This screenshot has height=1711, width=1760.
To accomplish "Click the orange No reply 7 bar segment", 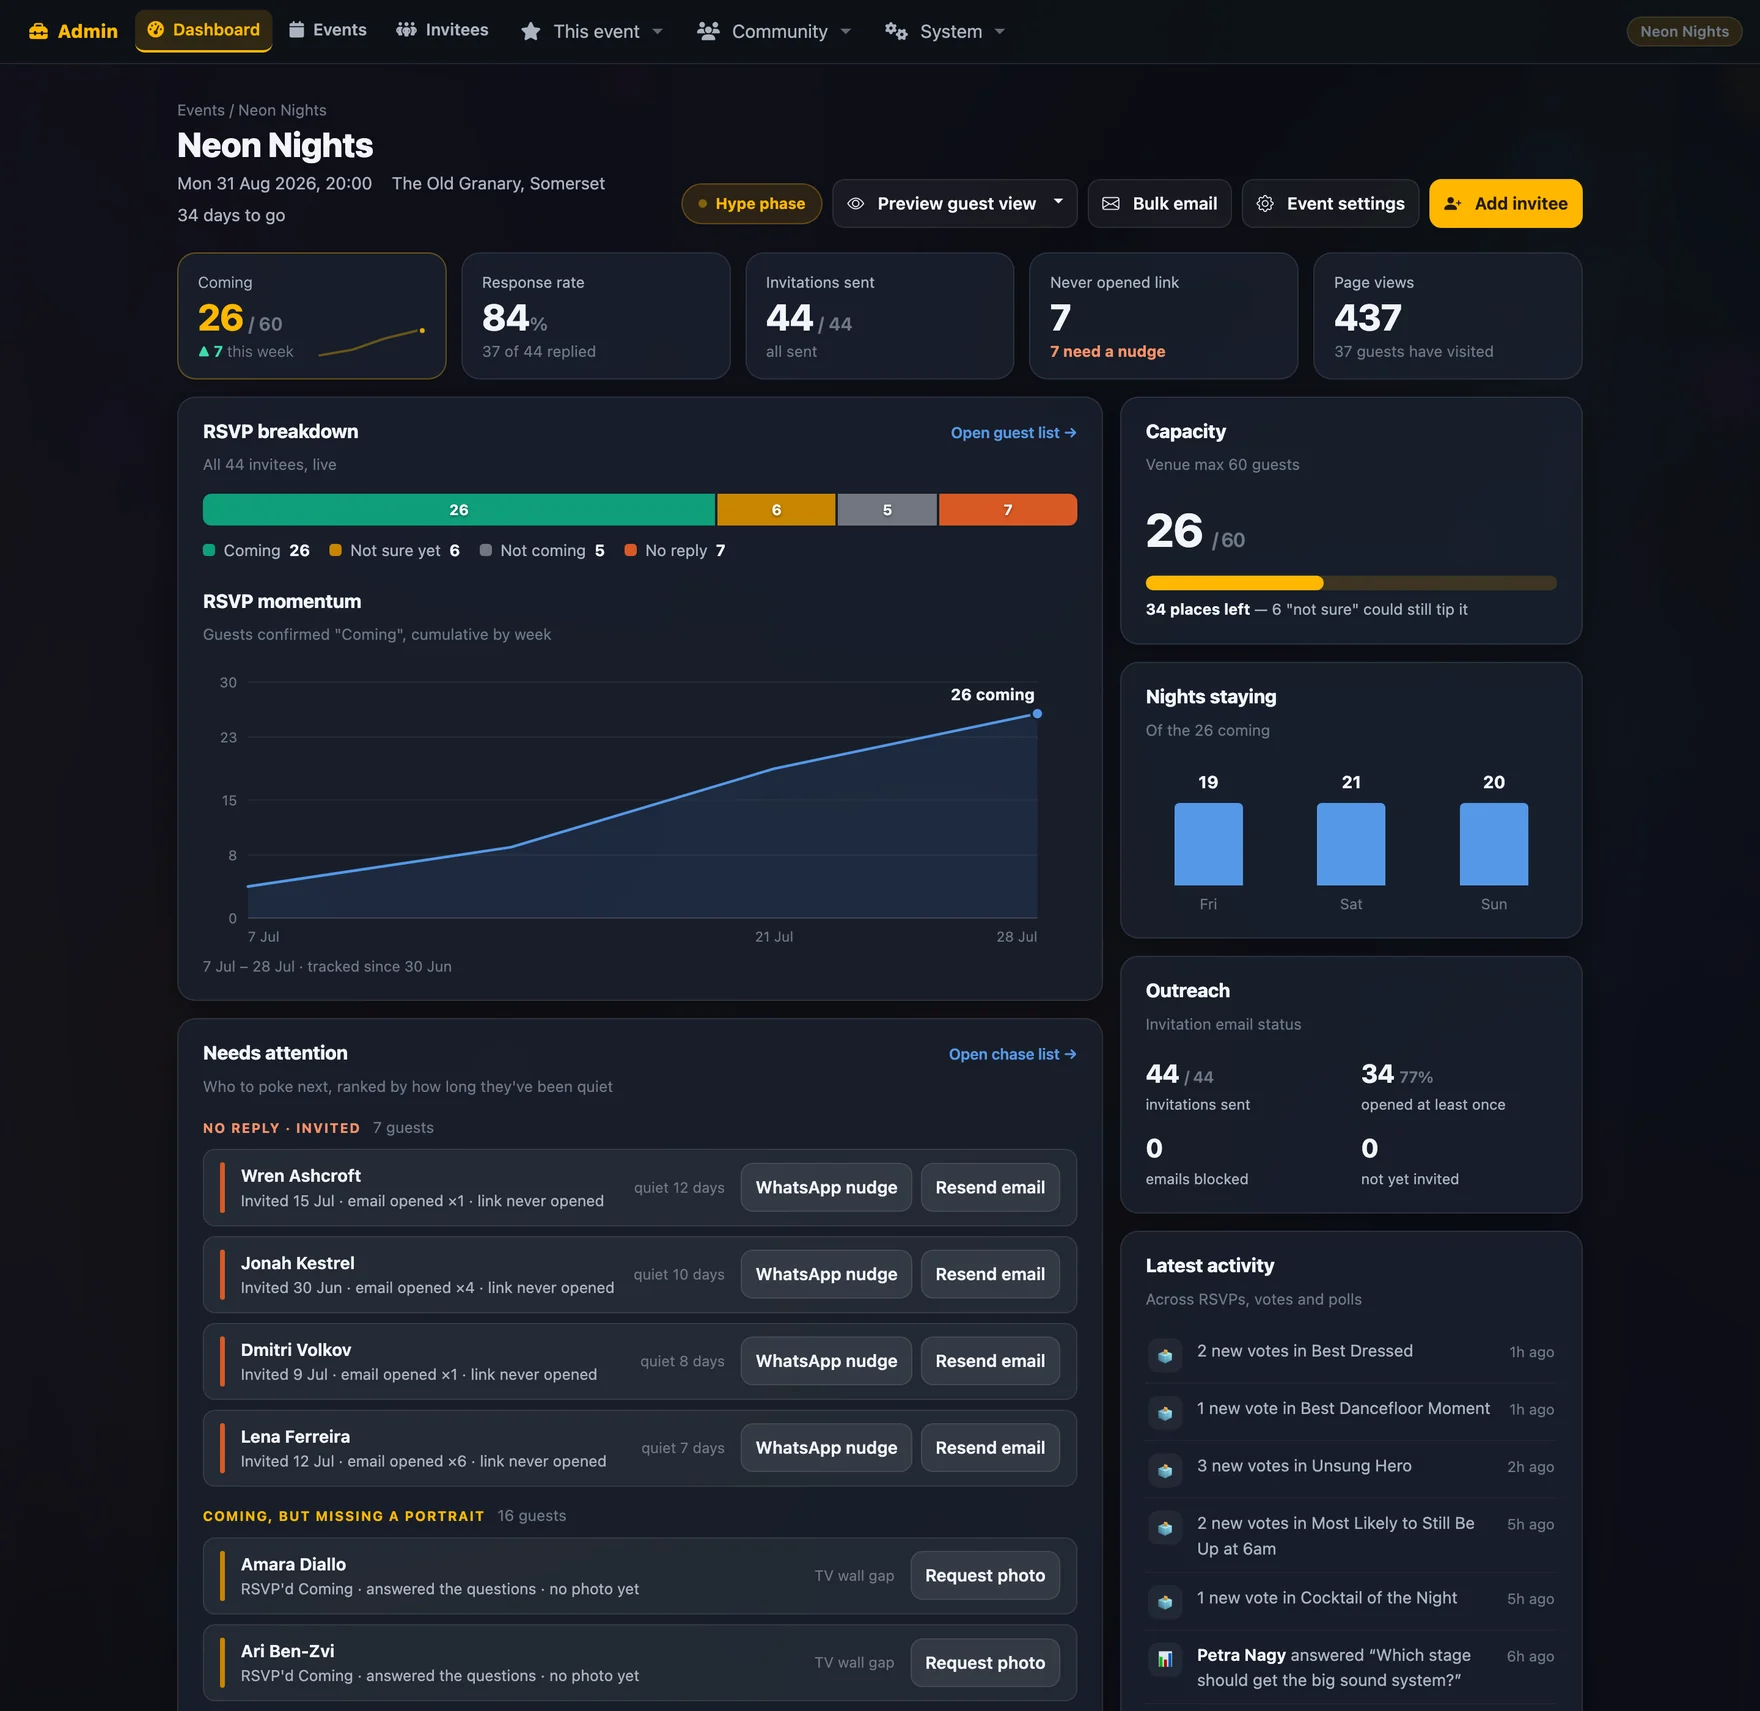I will (1008, 510).
